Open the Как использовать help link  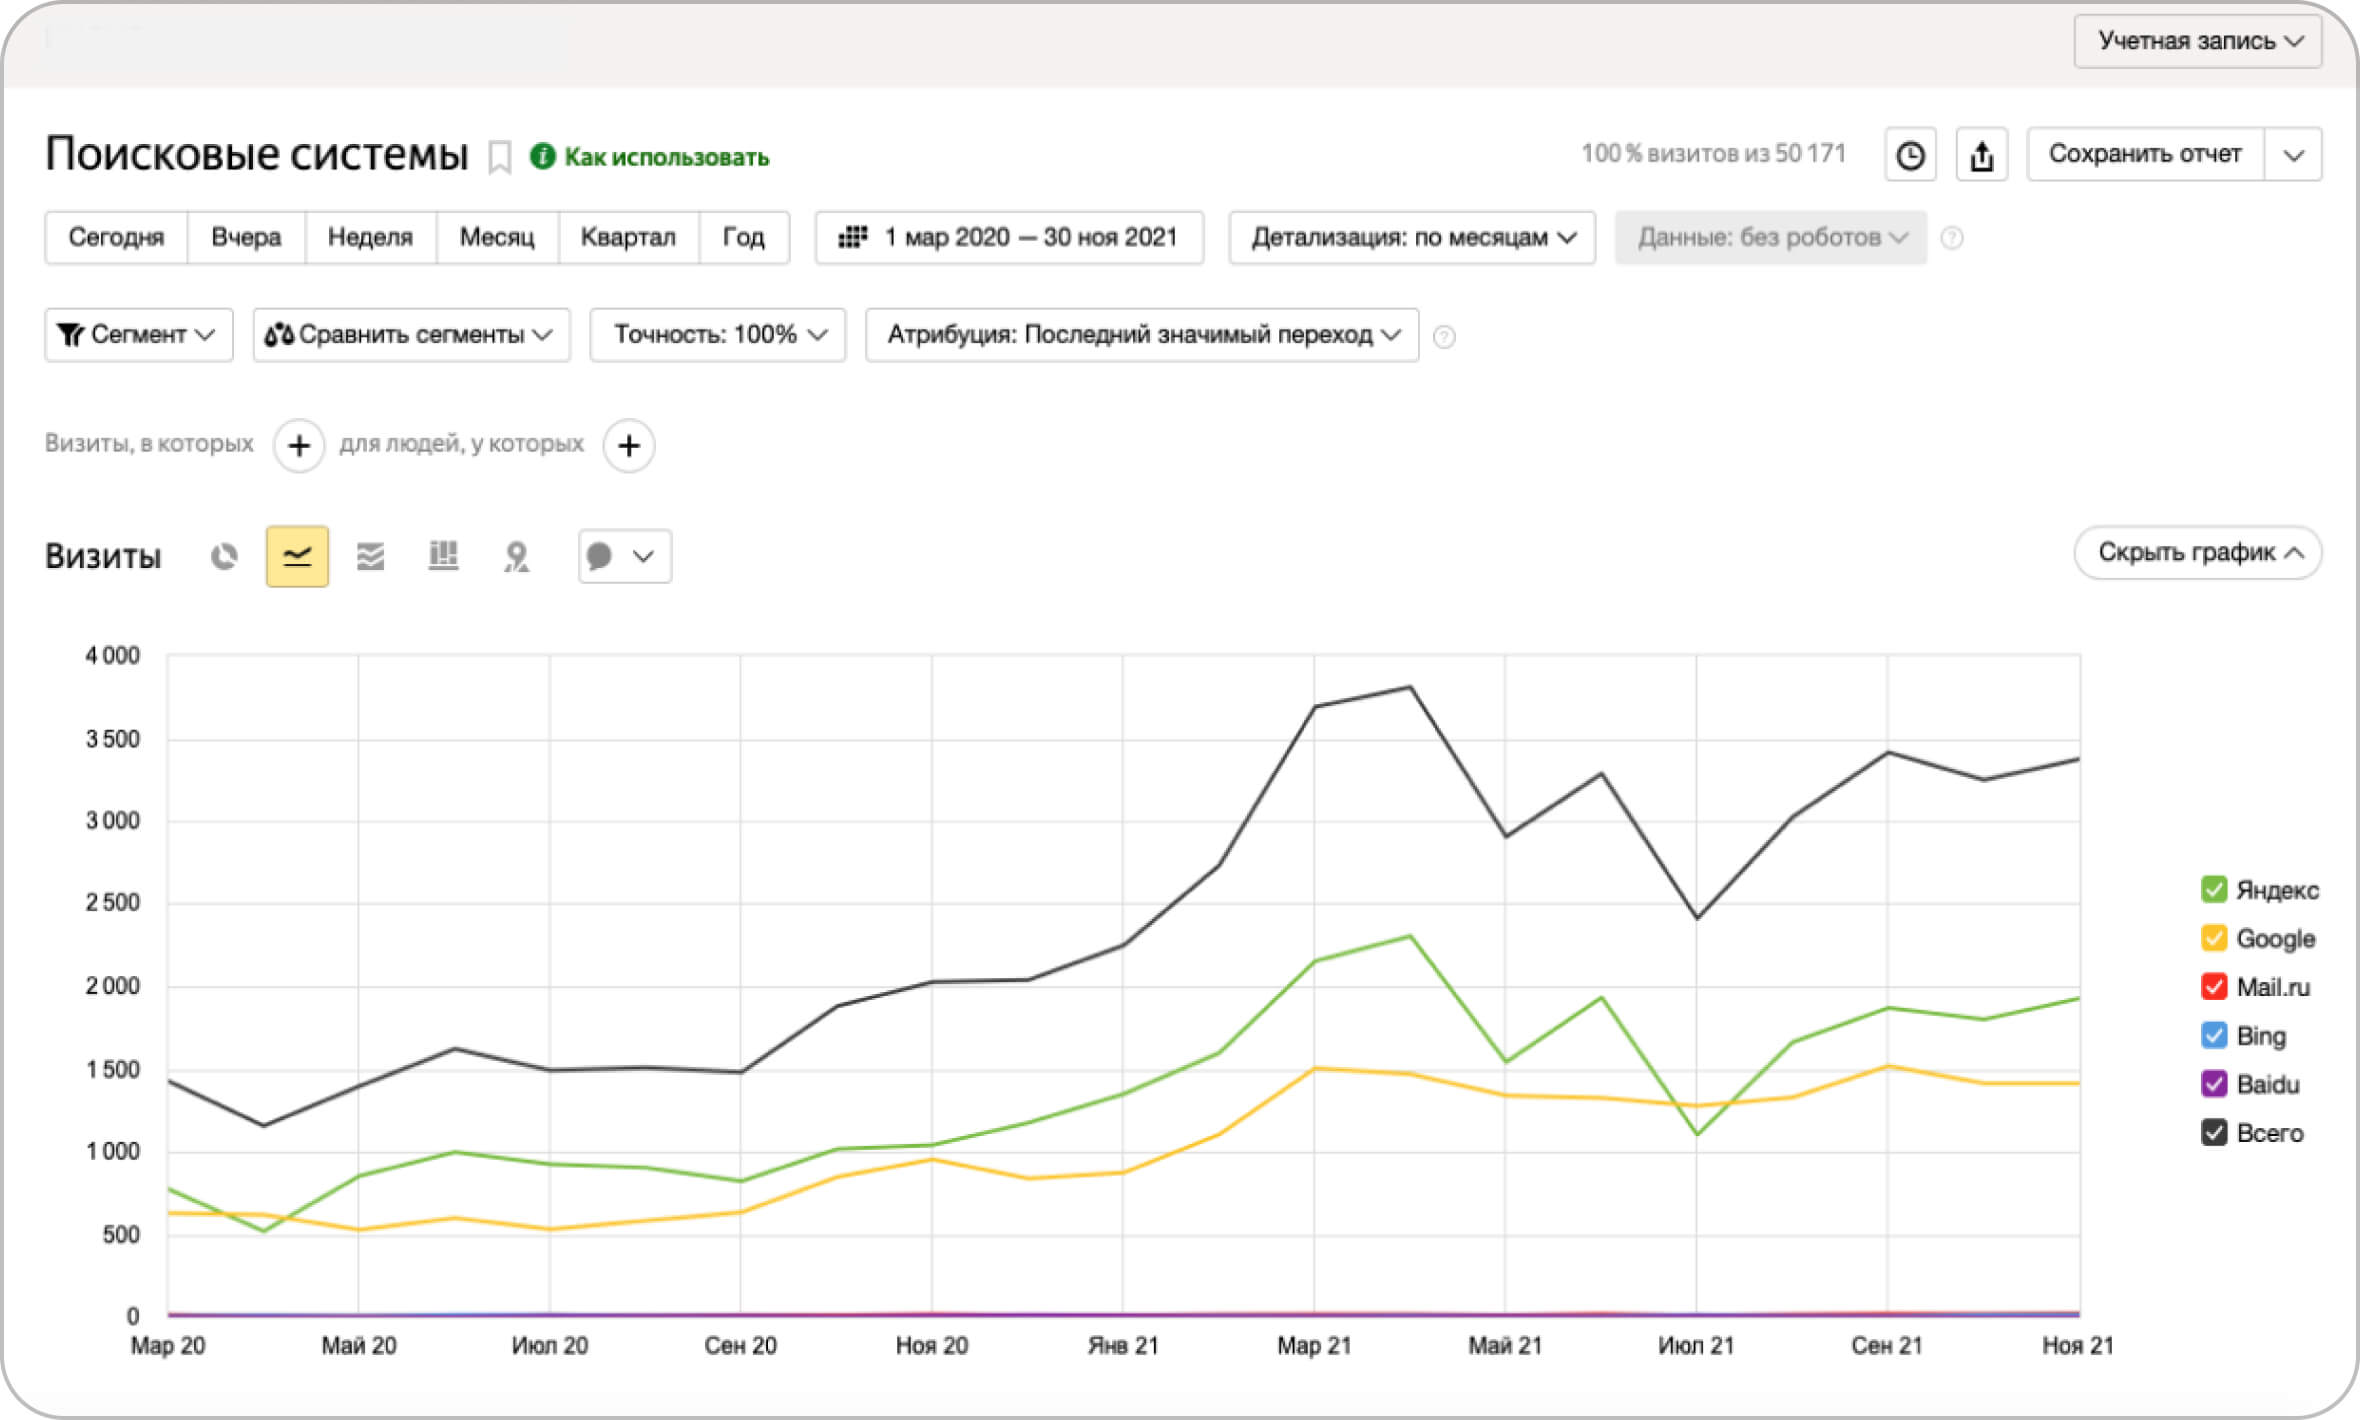tap(666, 157)
